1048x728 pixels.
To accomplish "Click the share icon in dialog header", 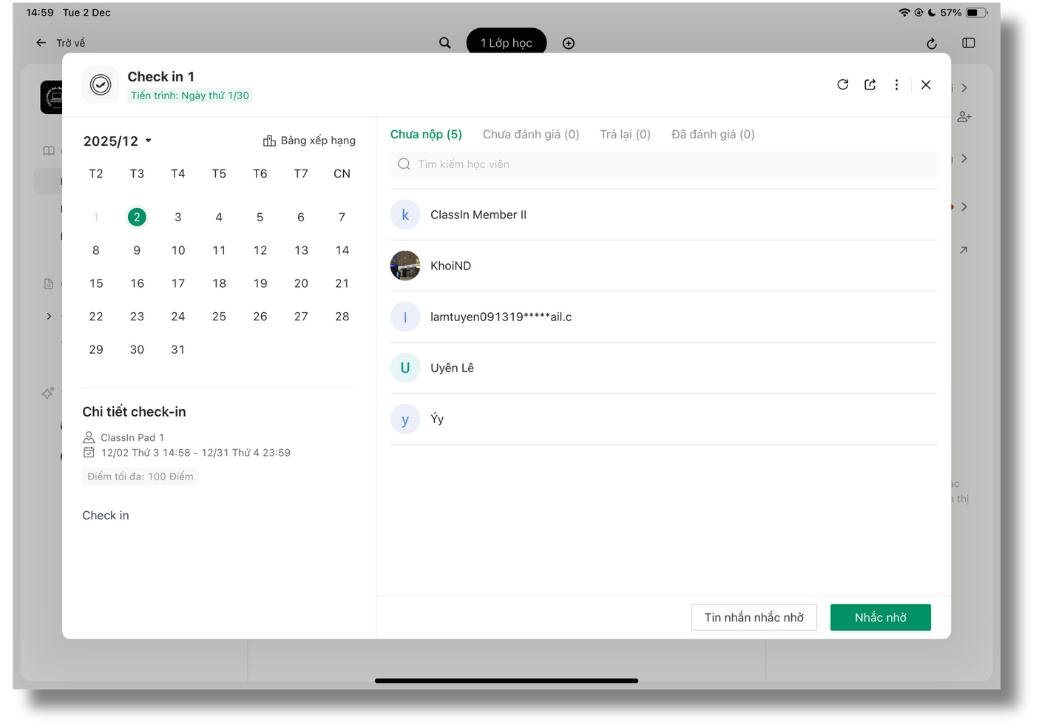I will tap(870, 85).
